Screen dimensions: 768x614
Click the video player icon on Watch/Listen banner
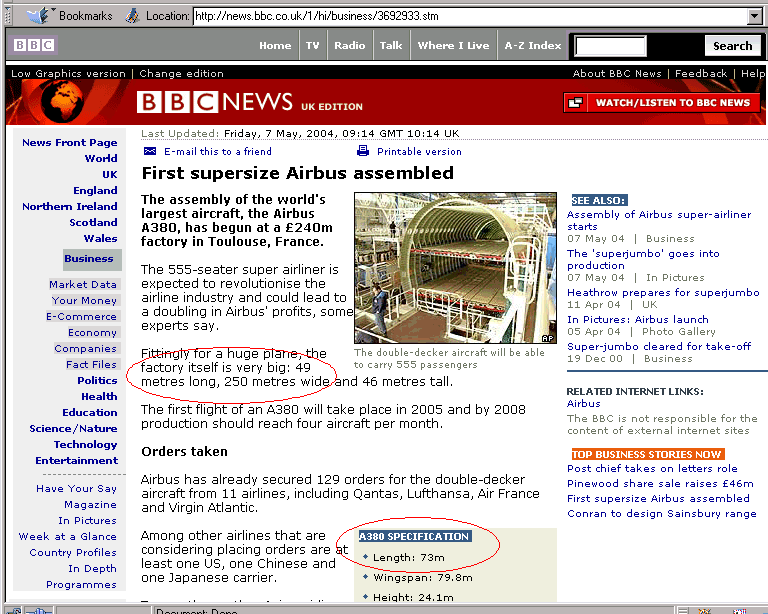pos(575,103)
